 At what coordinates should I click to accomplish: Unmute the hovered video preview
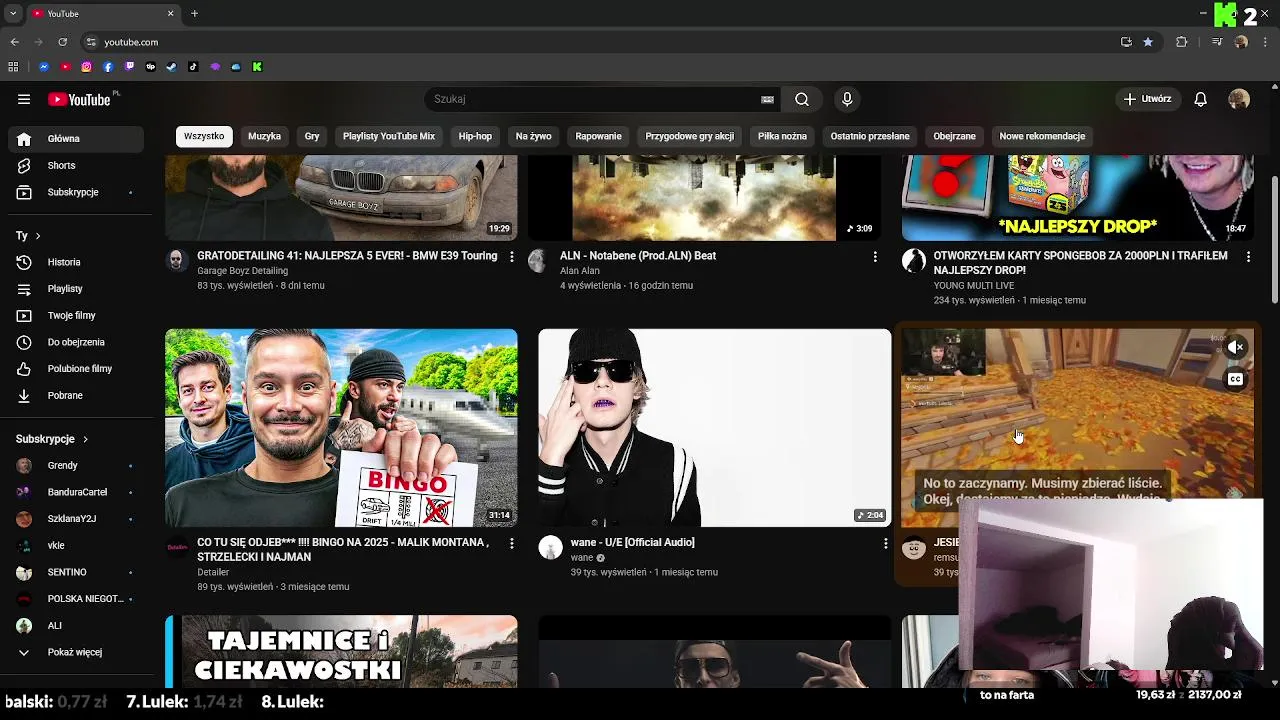coord(1236,347)
